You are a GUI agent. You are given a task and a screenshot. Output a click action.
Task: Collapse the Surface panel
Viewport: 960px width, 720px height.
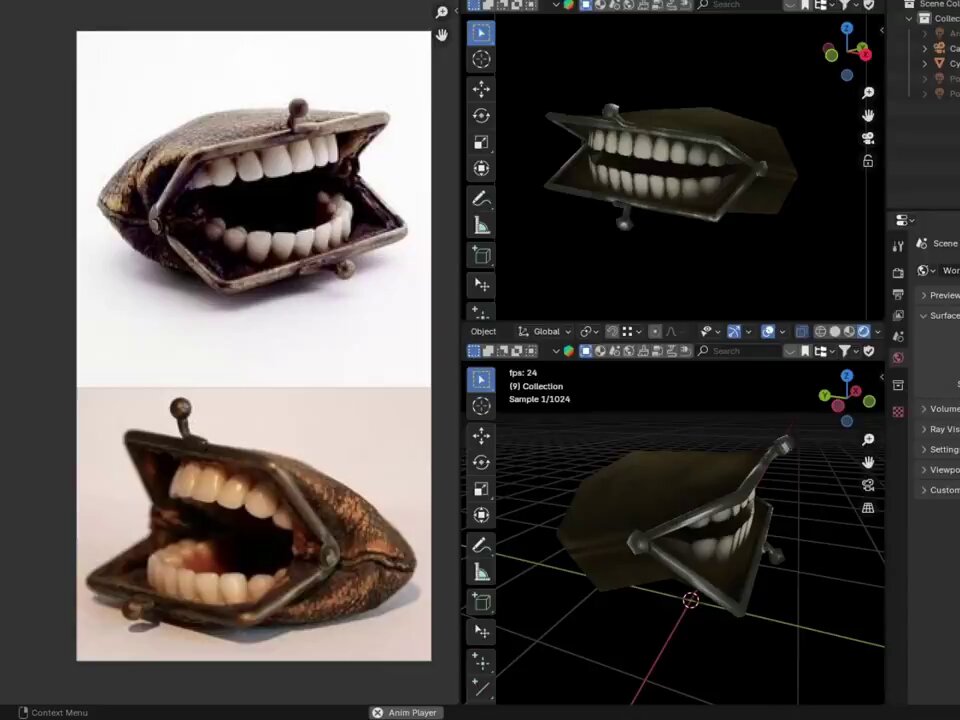940,315
